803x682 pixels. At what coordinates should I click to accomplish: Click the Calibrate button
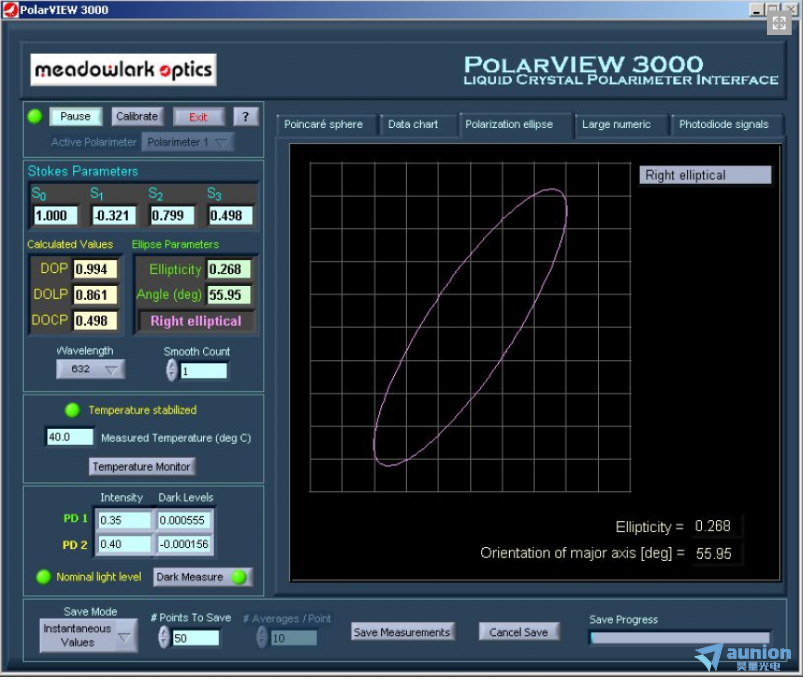(137, 117)
